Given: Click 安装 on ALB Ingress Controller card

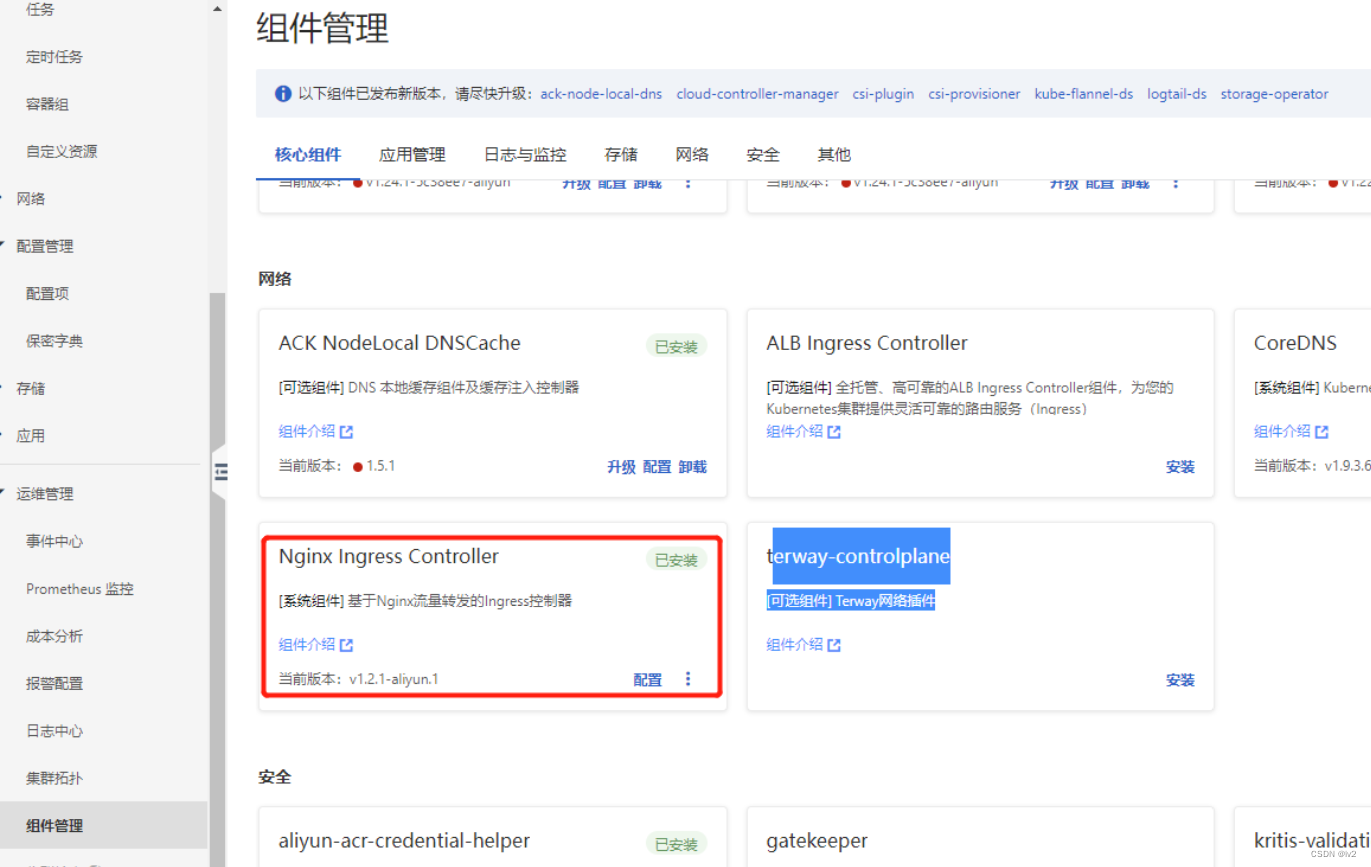Looking at the screenshot, I should coord(1180,467).
